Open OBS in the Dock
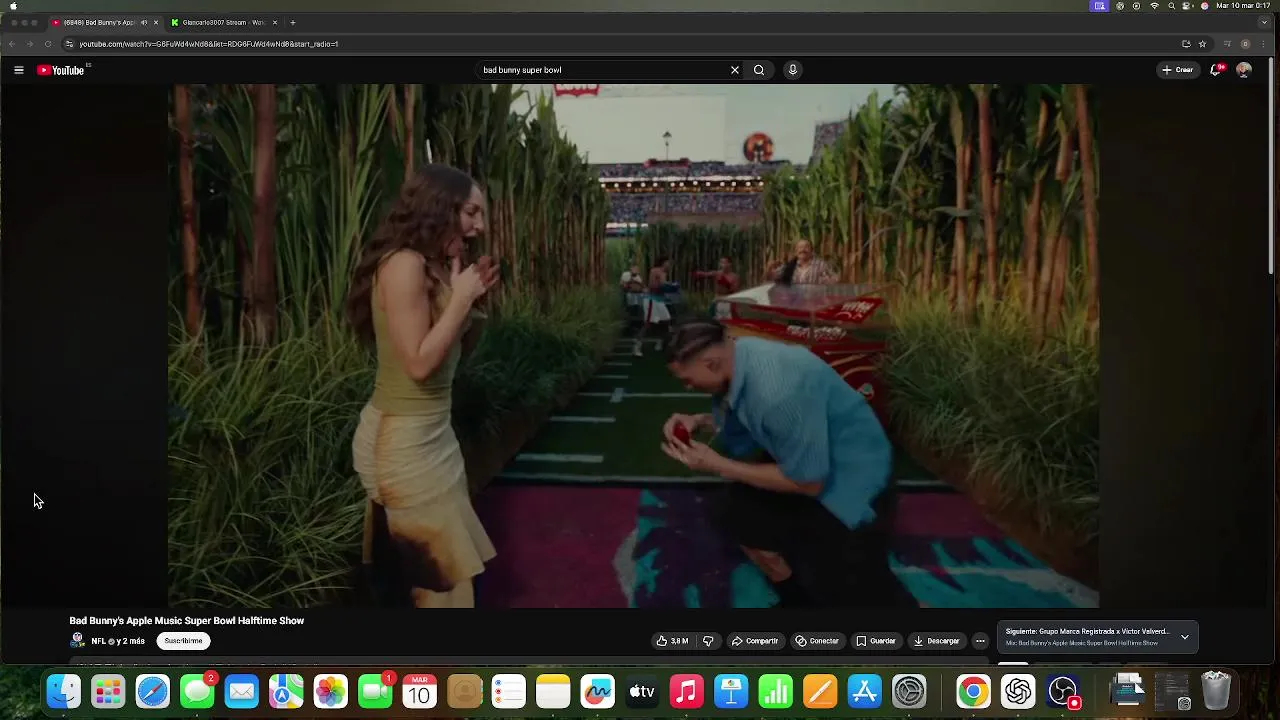 pos(1063,692)
